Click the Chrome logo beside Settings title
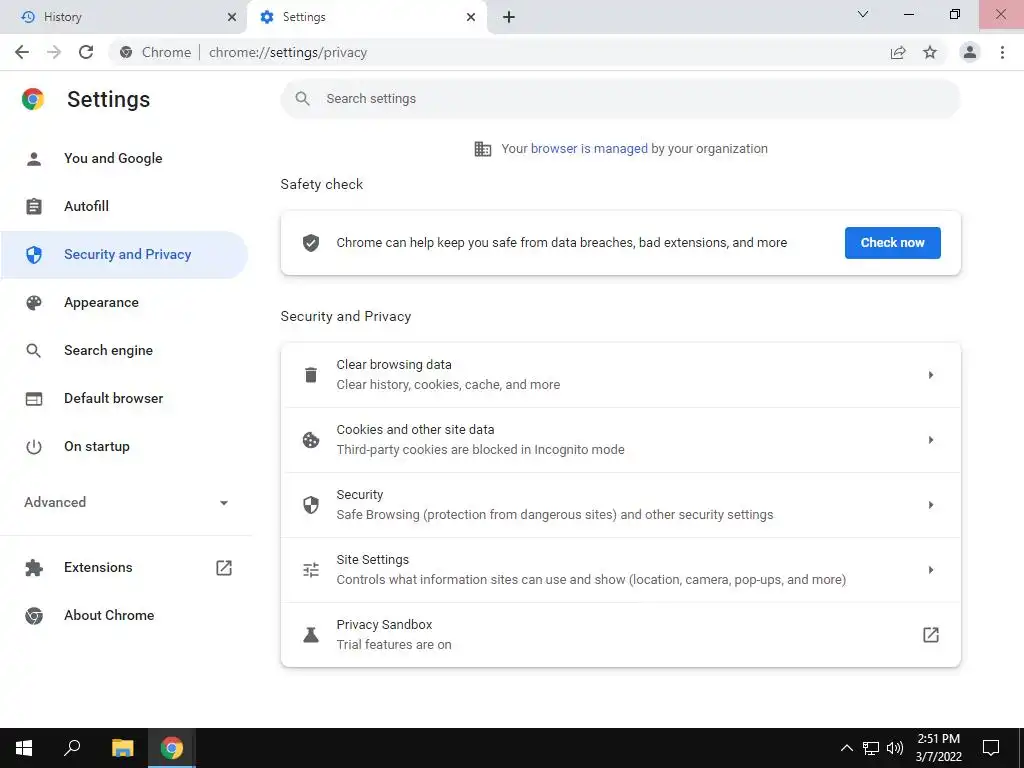Image resolution: width=1024 pixels, height=768 pixels. point(33,99)
